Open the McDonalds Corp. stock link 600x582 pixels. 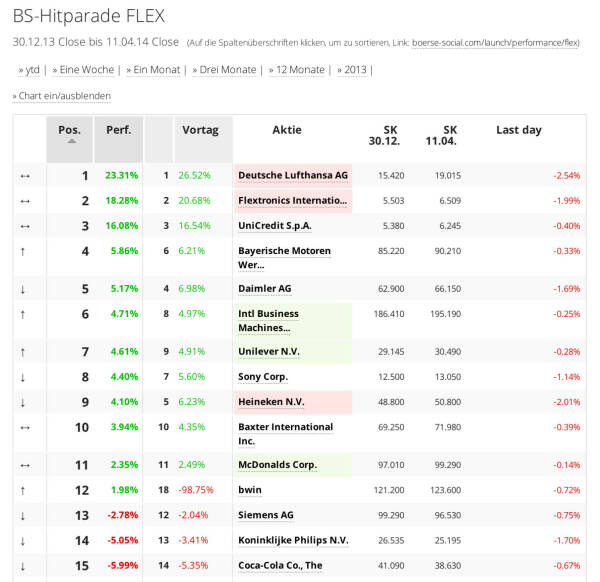click(277, 465)
